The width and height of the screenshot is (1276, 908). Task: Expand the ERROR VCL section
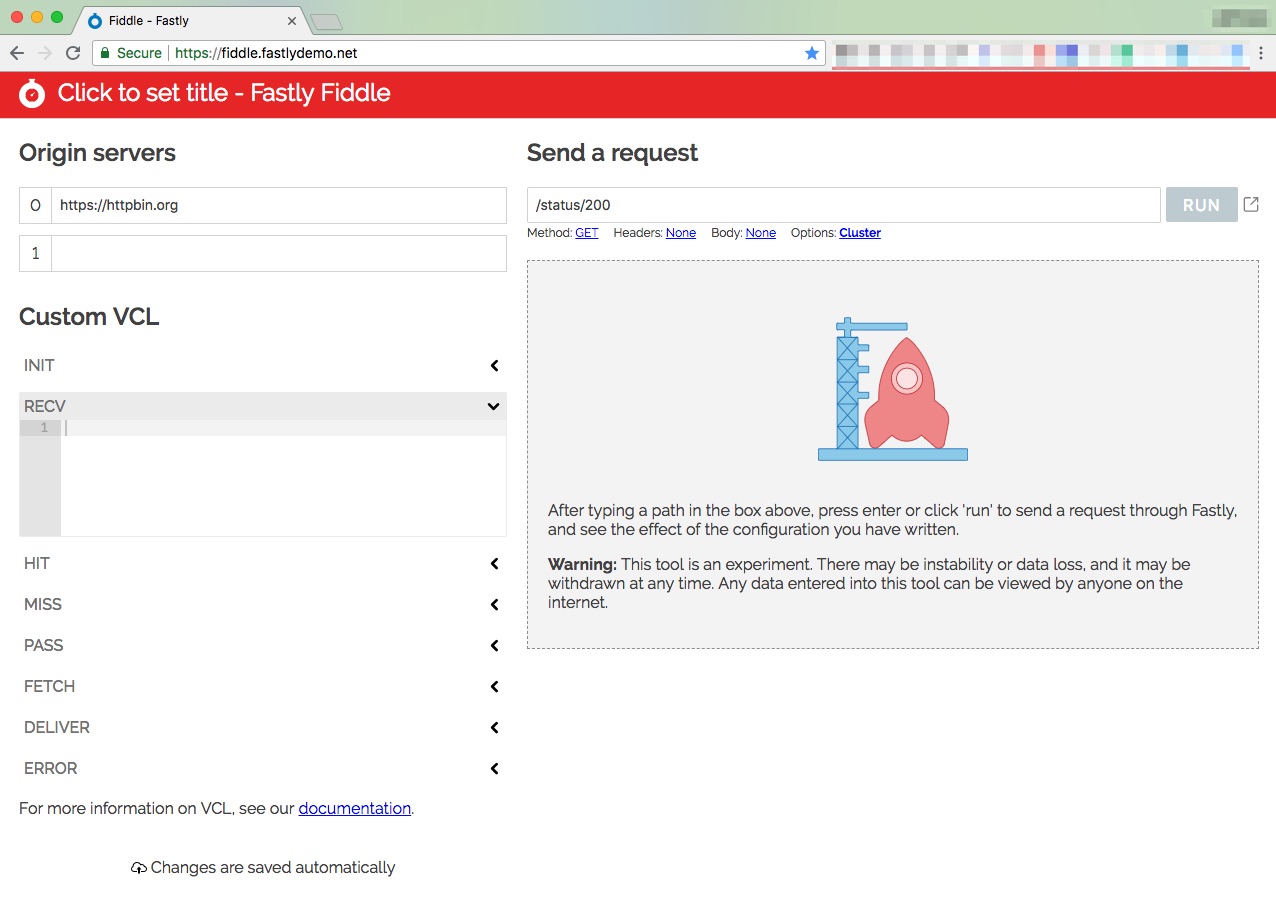pyautogui.click(x=493, y=768)
